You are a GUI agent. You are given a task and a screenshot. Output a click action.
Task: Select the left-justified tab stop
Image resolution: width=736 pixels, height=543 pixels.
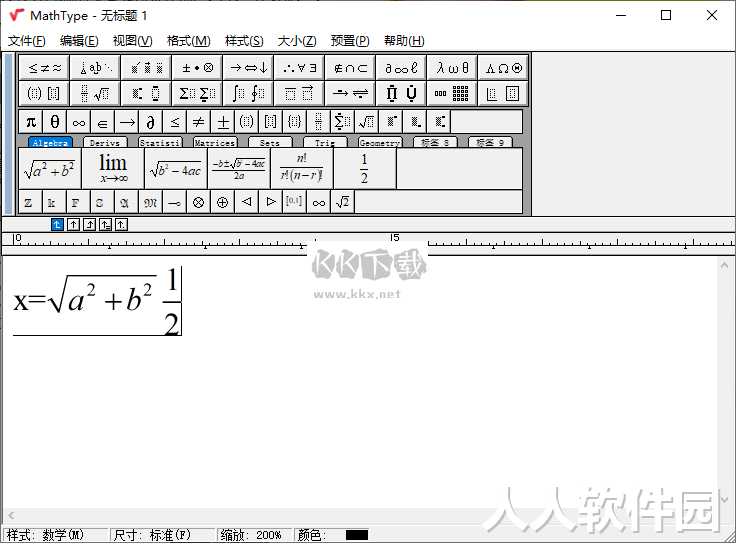pos(57,225)
